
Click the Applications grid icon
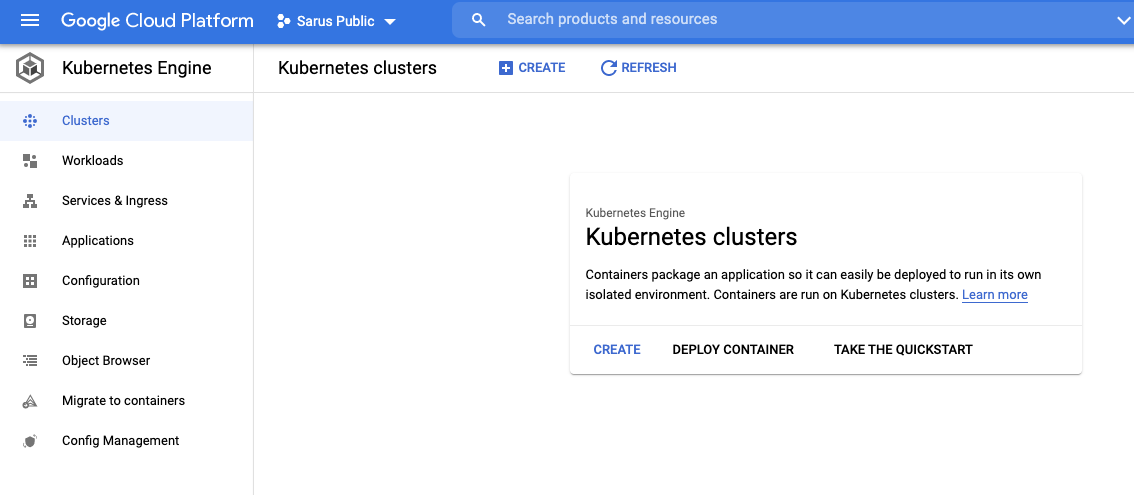pyautogui.click(x=30, y=241)
